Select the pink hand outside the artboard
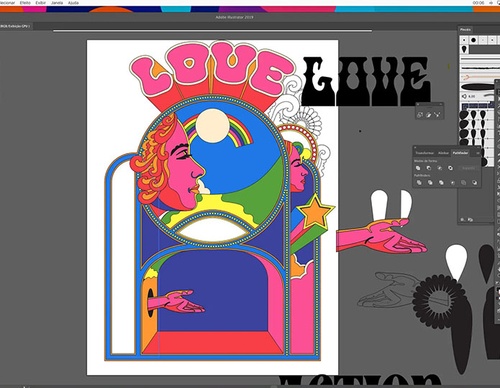Viewport: 500px width, 388px height. (382, 236)
